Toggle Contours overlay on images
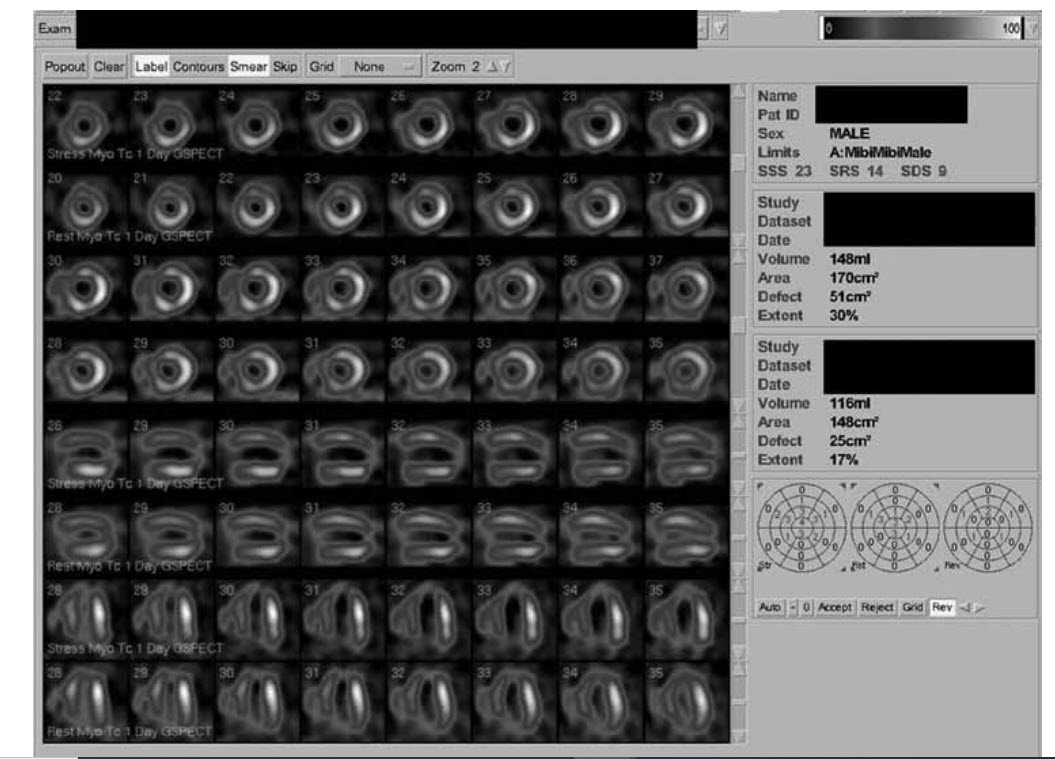Viewport: 1055px width, 759px height. click(x=199, y=67)
